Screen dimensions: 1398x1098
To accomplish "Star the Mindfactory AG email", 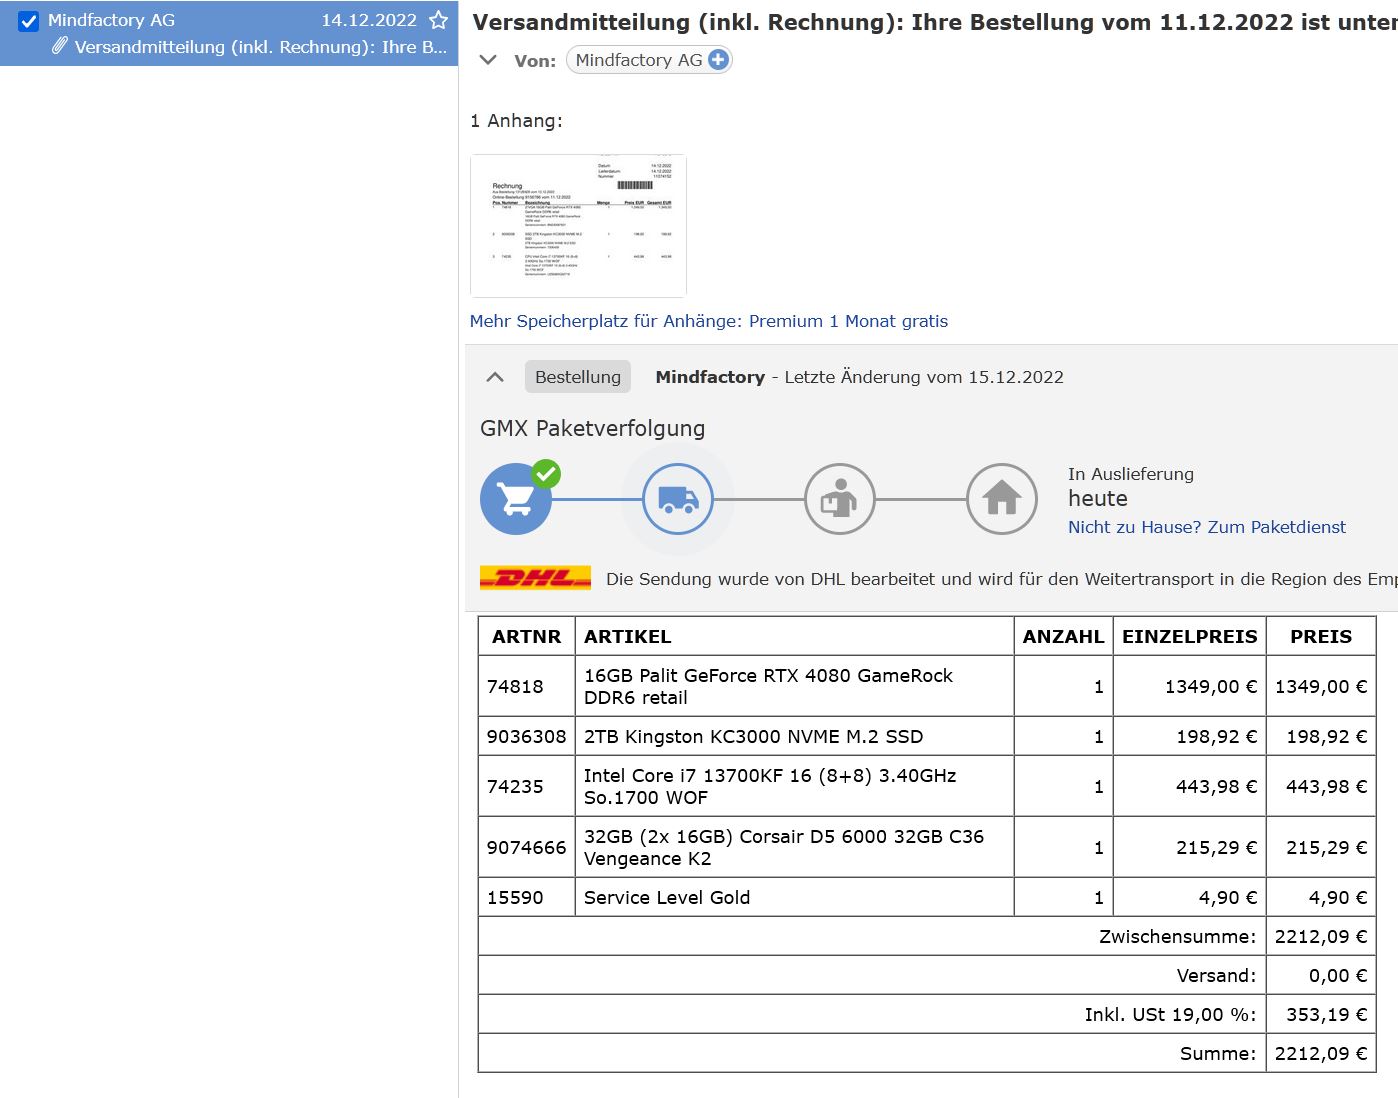I will 438,20.
